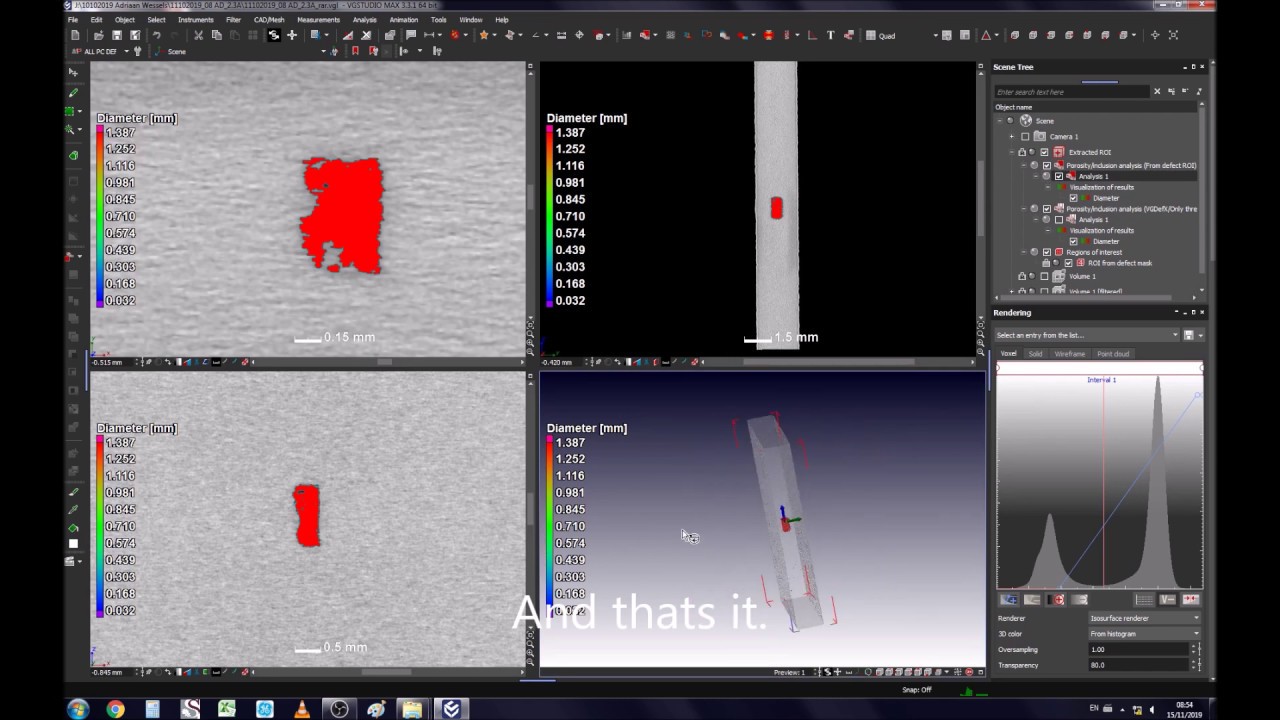Click the Save toolbar icon

coord(117,35)
